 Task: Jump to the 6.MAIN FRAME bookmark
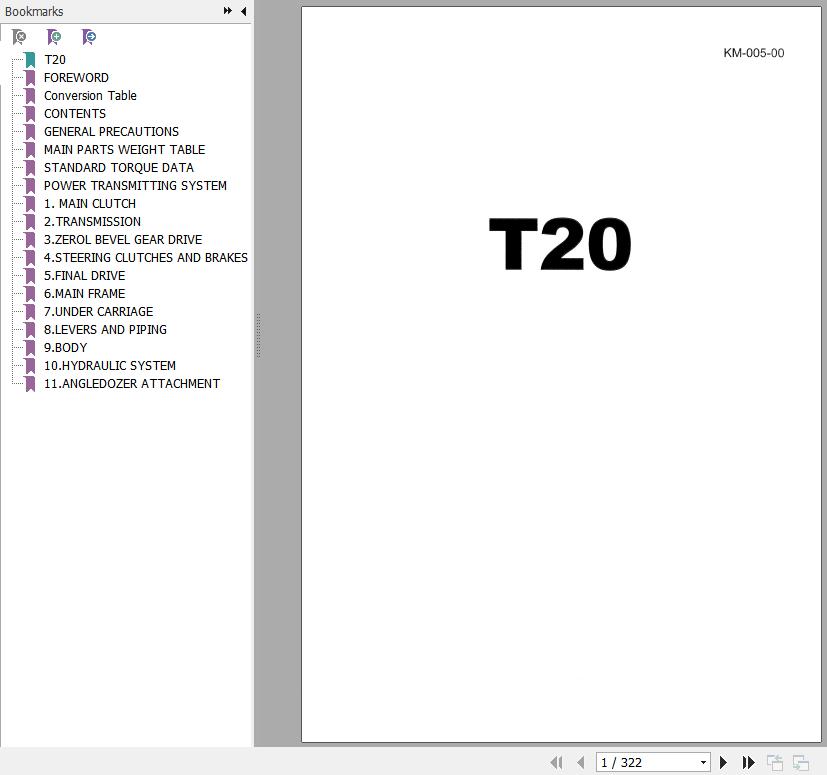pyautogui.click(x=84, y=293)
